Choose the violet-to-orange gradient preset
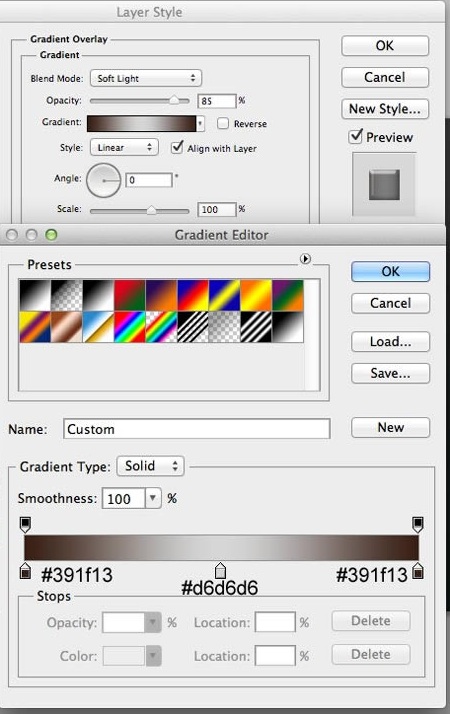This screenshot has height=714, width=450. point(161,295)
